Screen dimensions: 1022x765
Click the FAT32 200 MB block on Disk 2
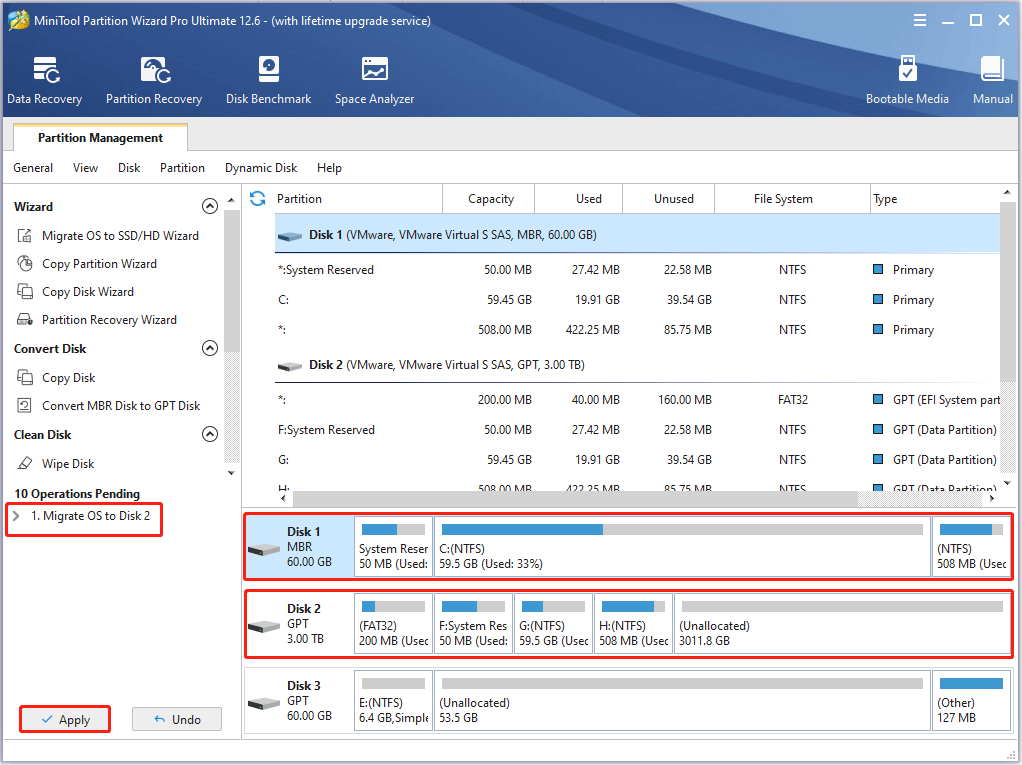(x=394, y=624)
